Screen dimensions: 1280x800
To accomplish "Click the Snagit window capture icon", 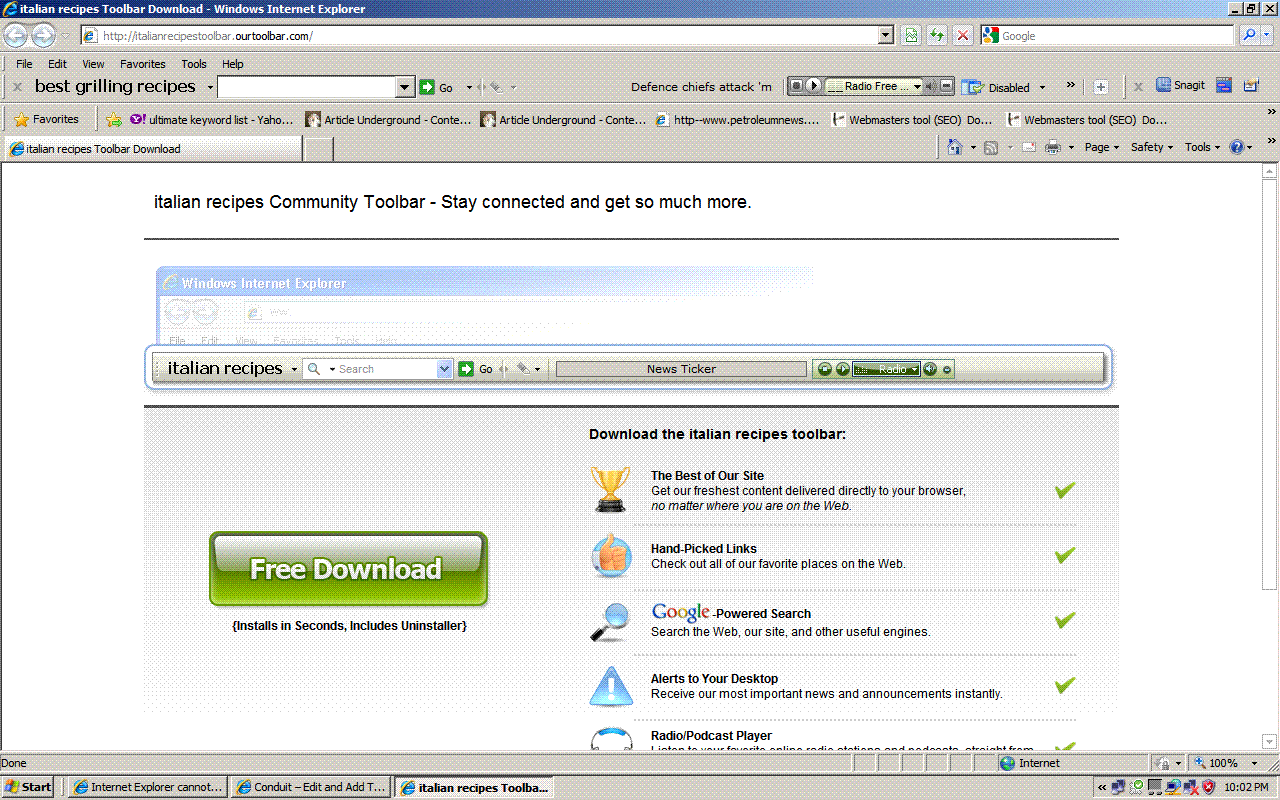I will 1224,86.
